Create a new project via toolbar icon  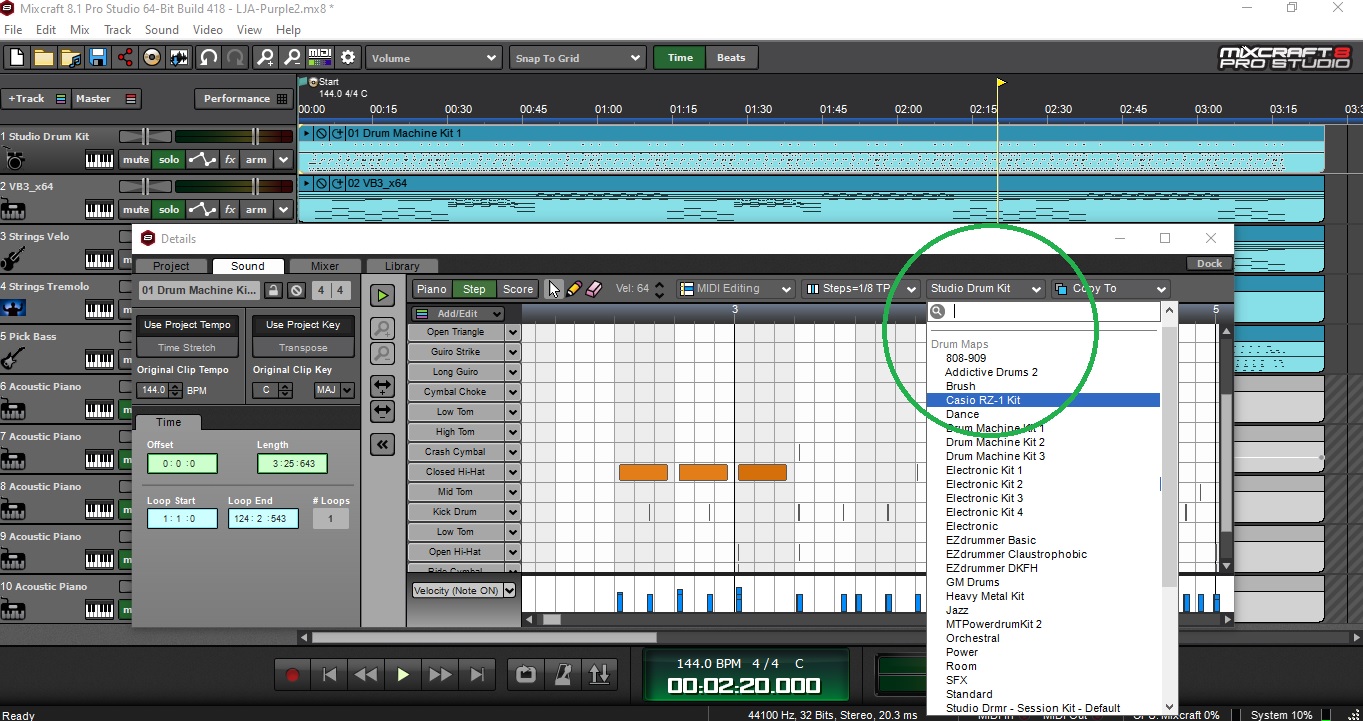pyautogui.click(x=16, y=58)
